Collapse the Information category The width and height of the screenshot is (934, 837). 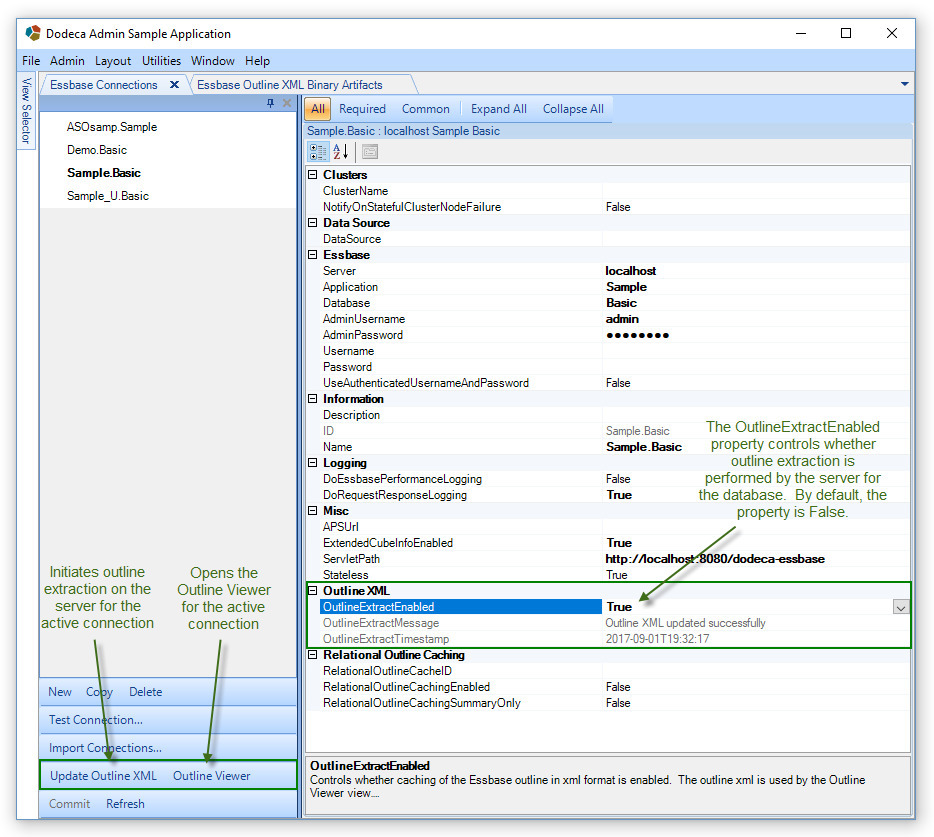pyautogui.click(x=312, y=399)
